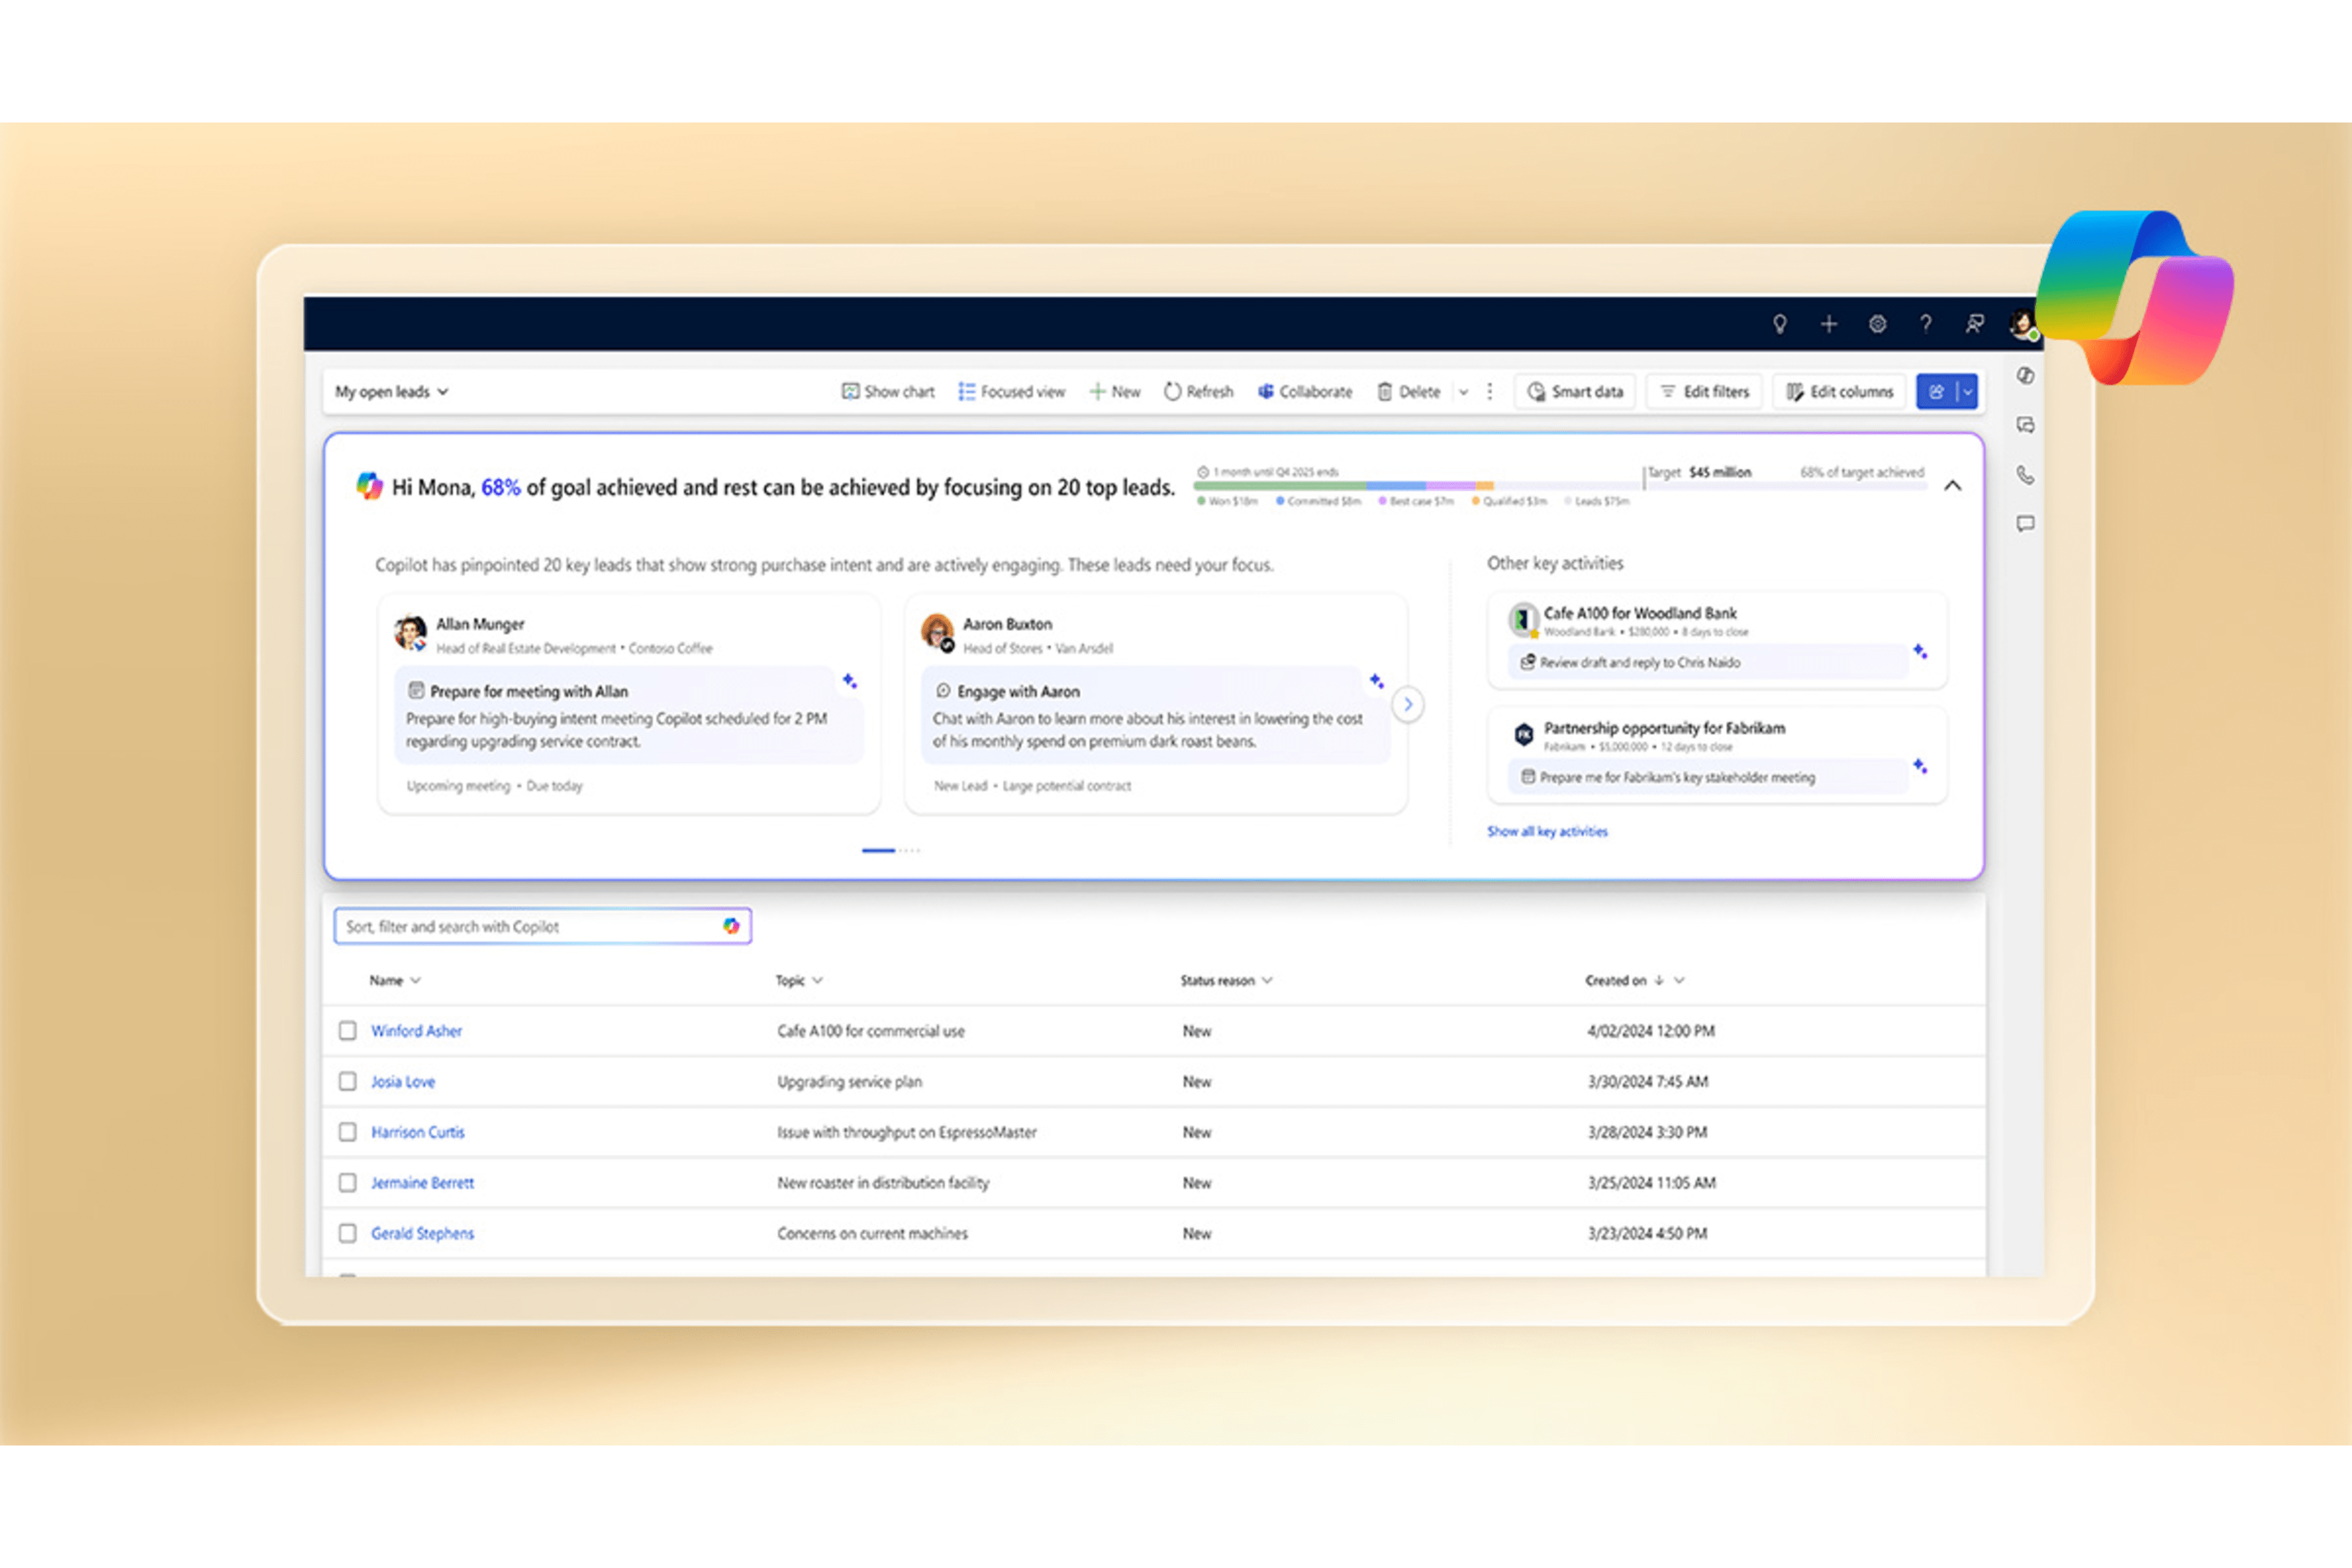
Task: Open help question mark icon
Action: (1925, 324)
